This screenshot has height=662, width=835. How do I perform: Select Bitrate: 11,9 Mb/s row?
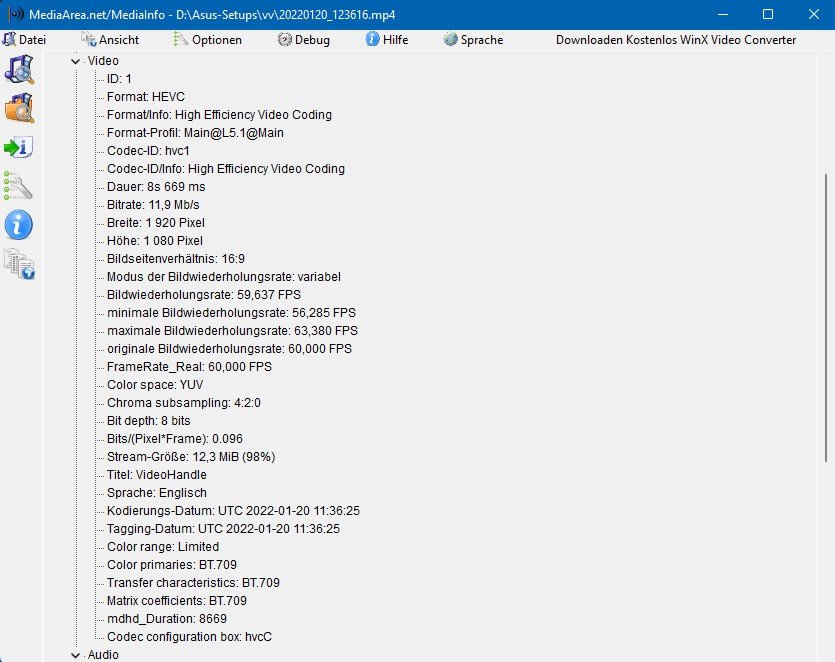point(153,205)
